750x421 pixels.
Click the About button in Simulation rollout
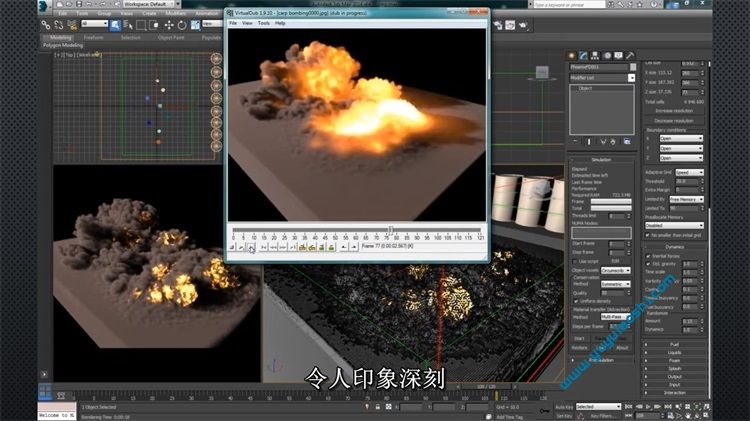[622, 348]
